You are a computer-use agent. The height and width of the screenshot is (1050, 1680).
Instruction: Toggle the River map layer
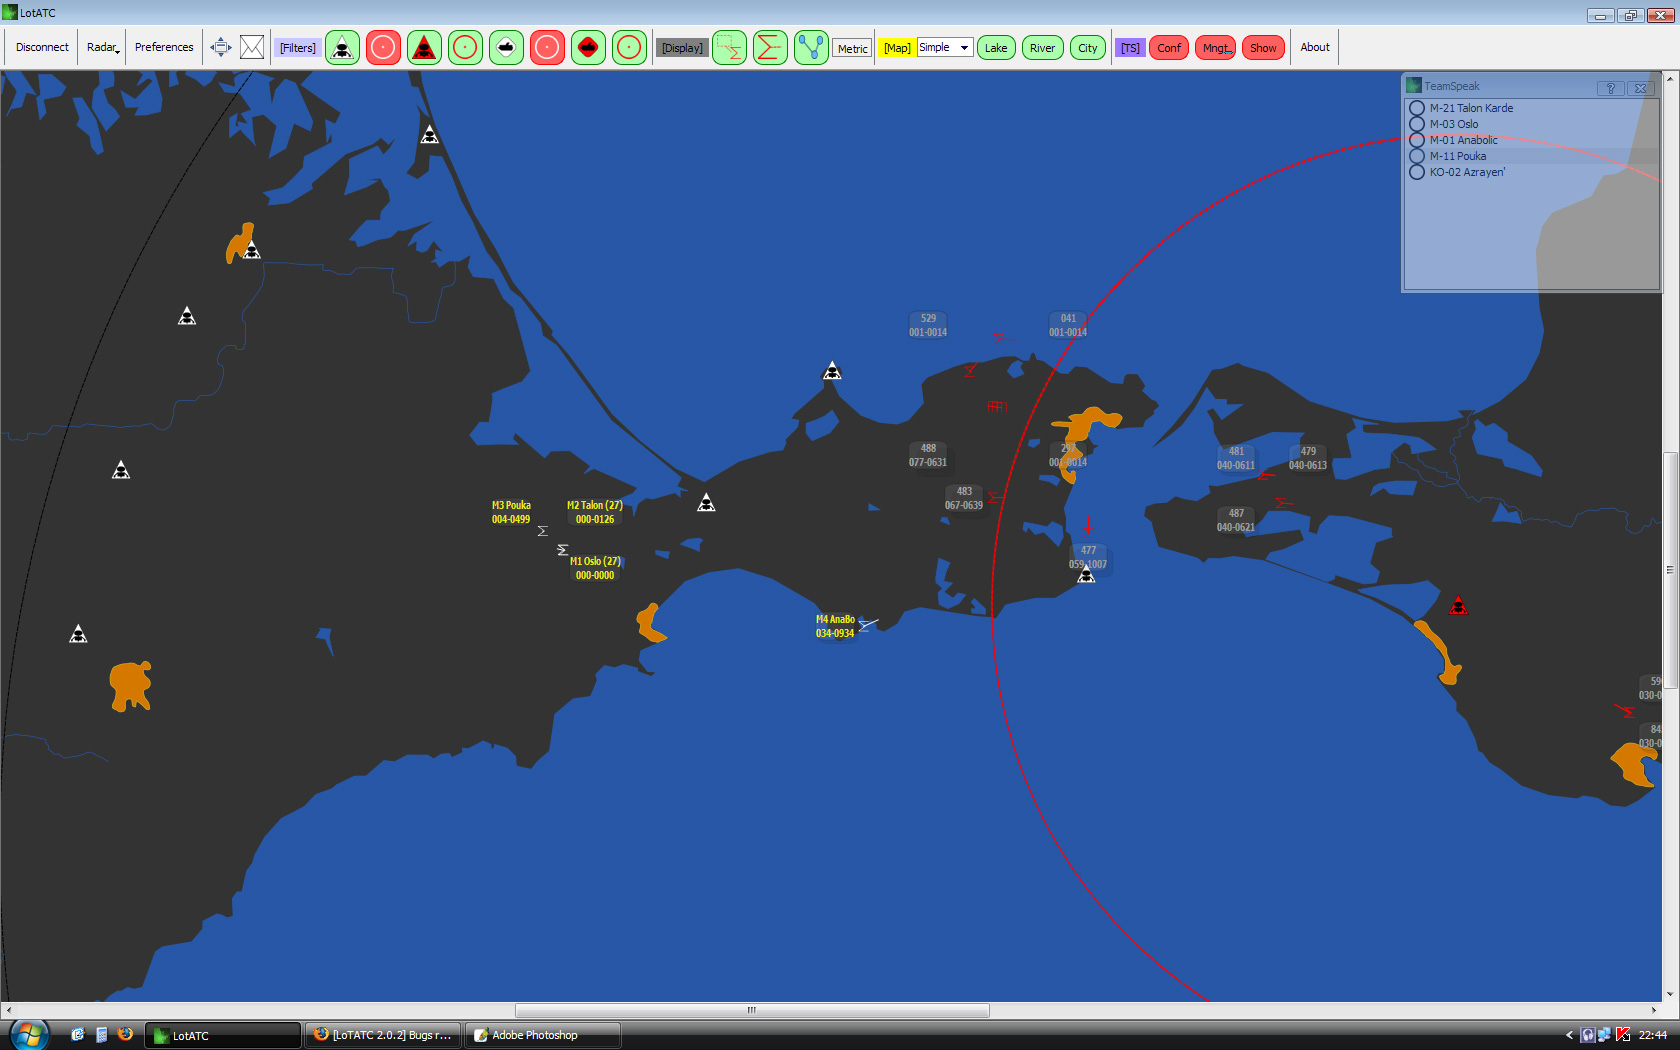(x=1042, y=47)
